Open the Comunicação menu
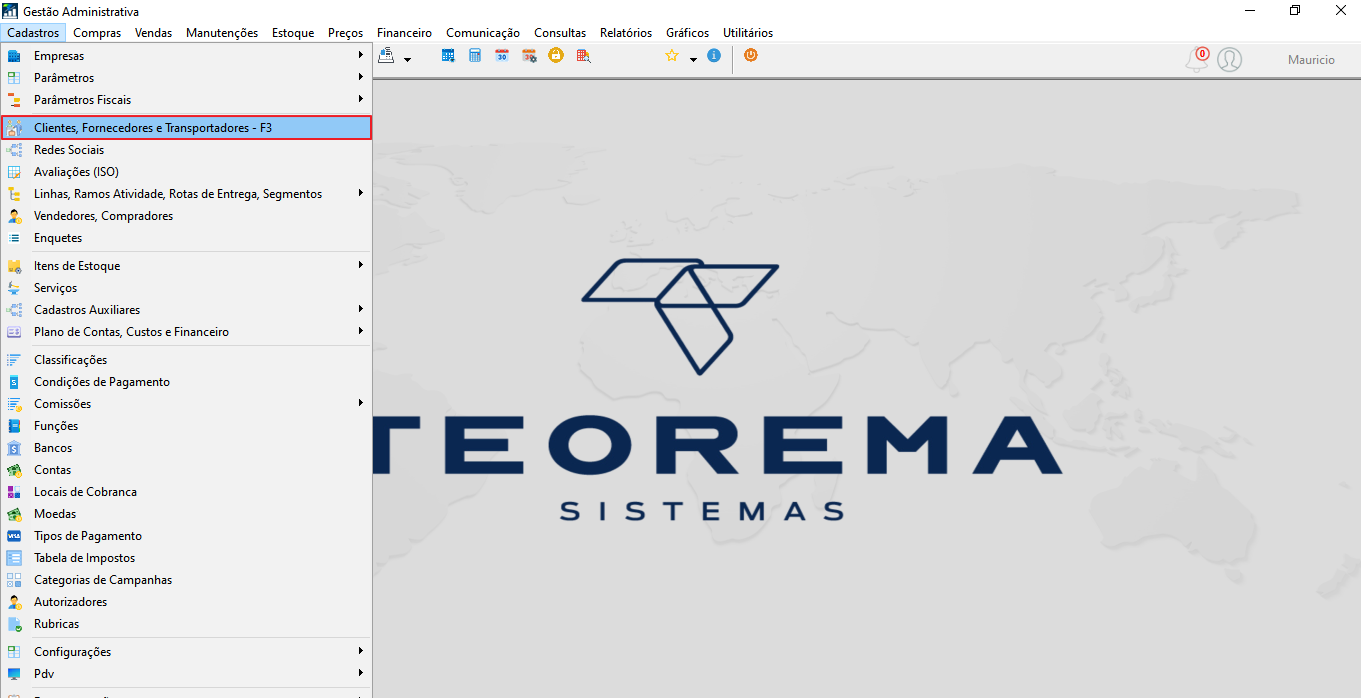The height and width of the screenshot is (698, 1361). (x=483, y=33)
